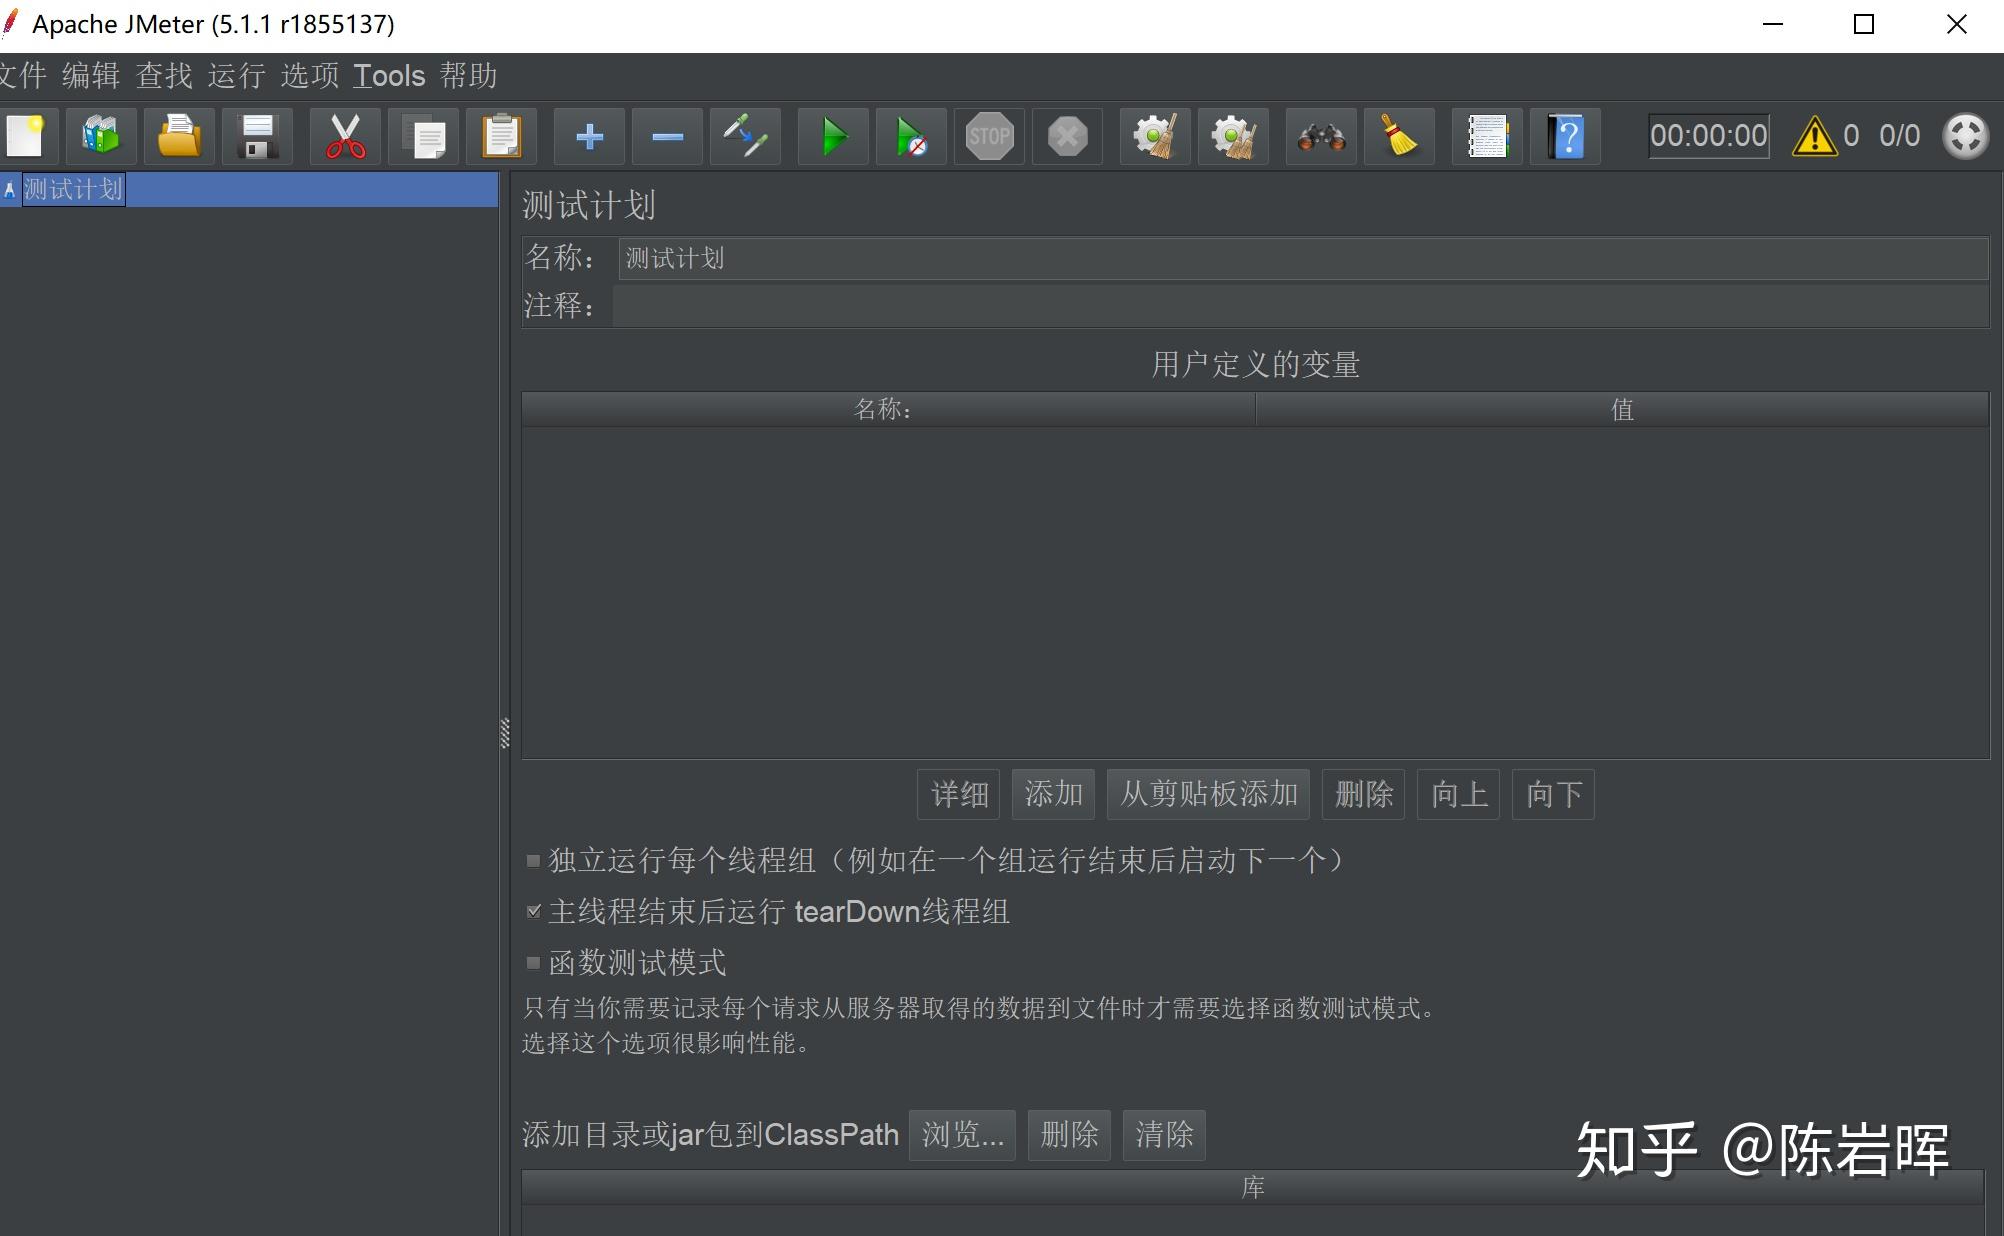2004x1236 pixels.
Task: Click the Cut scissors icon
Action: pyautogui.click(x=345, y=136)
